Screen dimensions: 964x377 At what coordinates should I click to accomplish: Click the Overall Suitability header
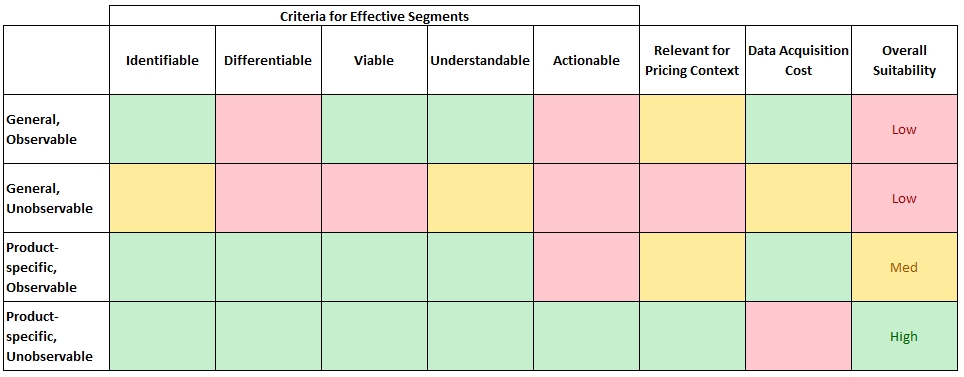904,60
